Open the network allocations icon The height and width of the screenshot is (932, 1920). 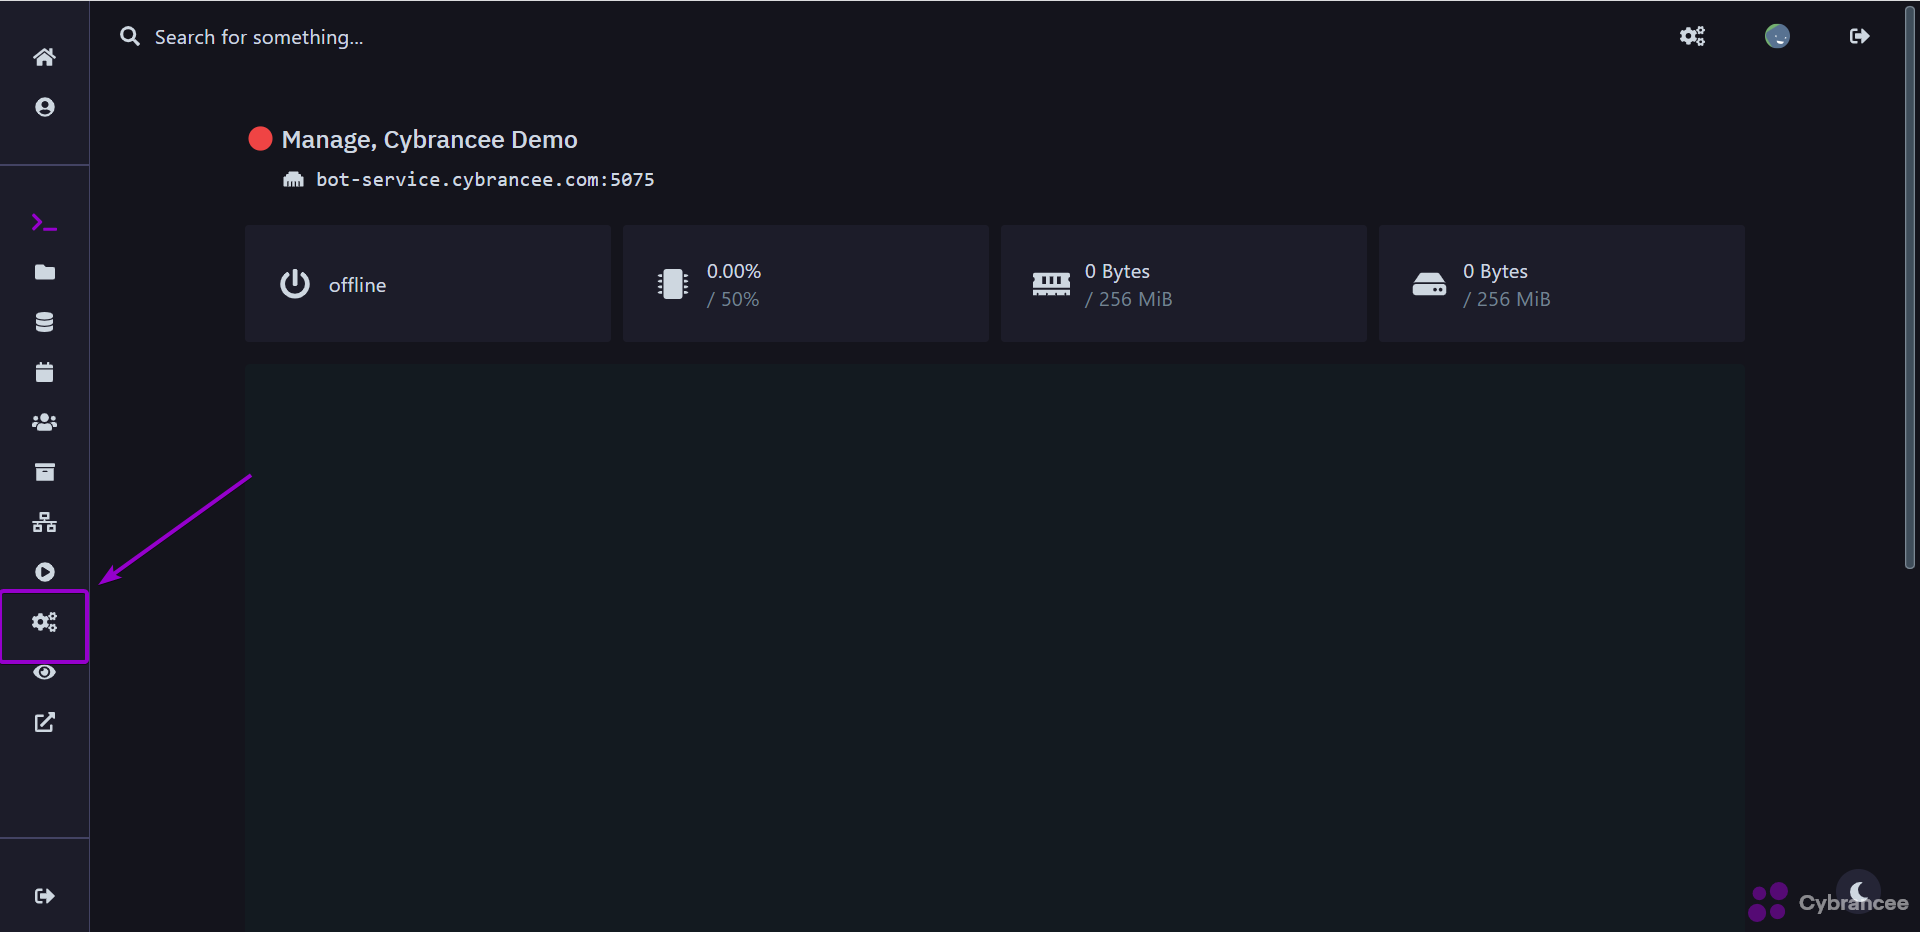point(44,522)
